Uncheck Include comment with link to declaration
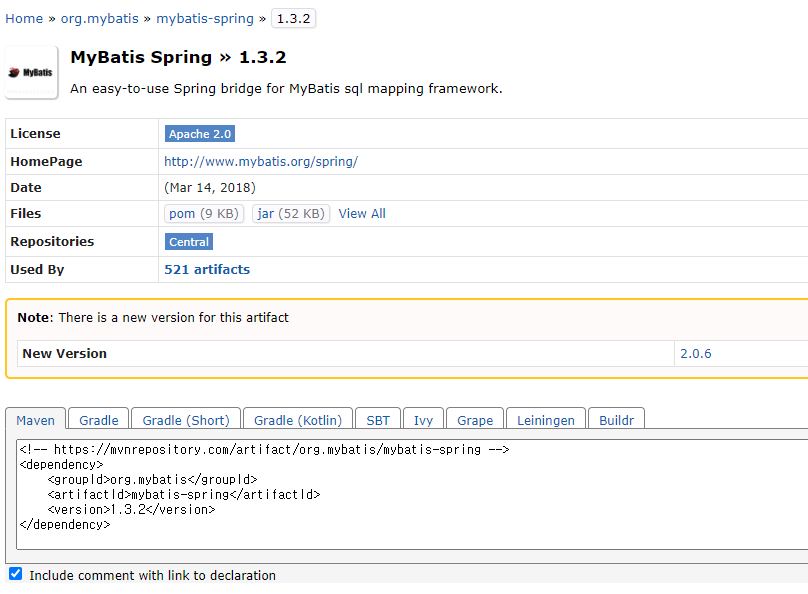The image size is (808, 594). tap(15, 574)
